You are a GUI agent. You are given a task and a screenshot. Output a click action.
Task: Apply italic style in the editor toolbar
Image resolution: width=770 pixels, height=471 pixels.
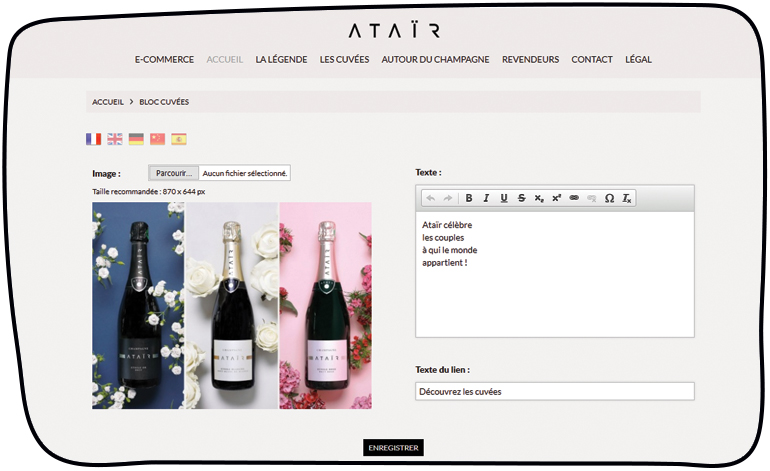tap(486, 198)
